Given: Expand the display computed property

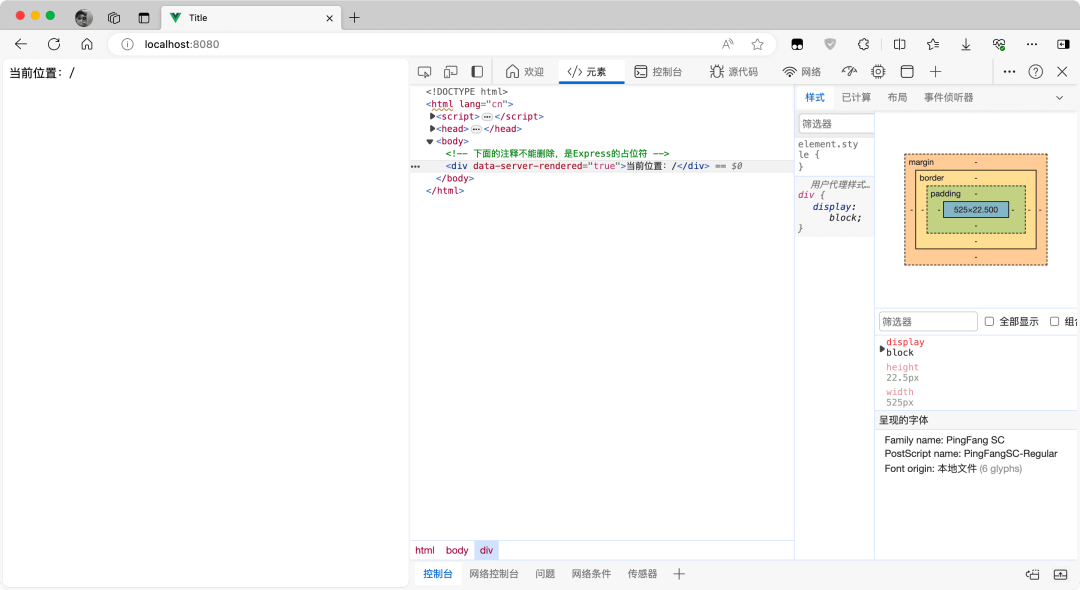Looking at the screenshot, I should click(x=882, y=349).
